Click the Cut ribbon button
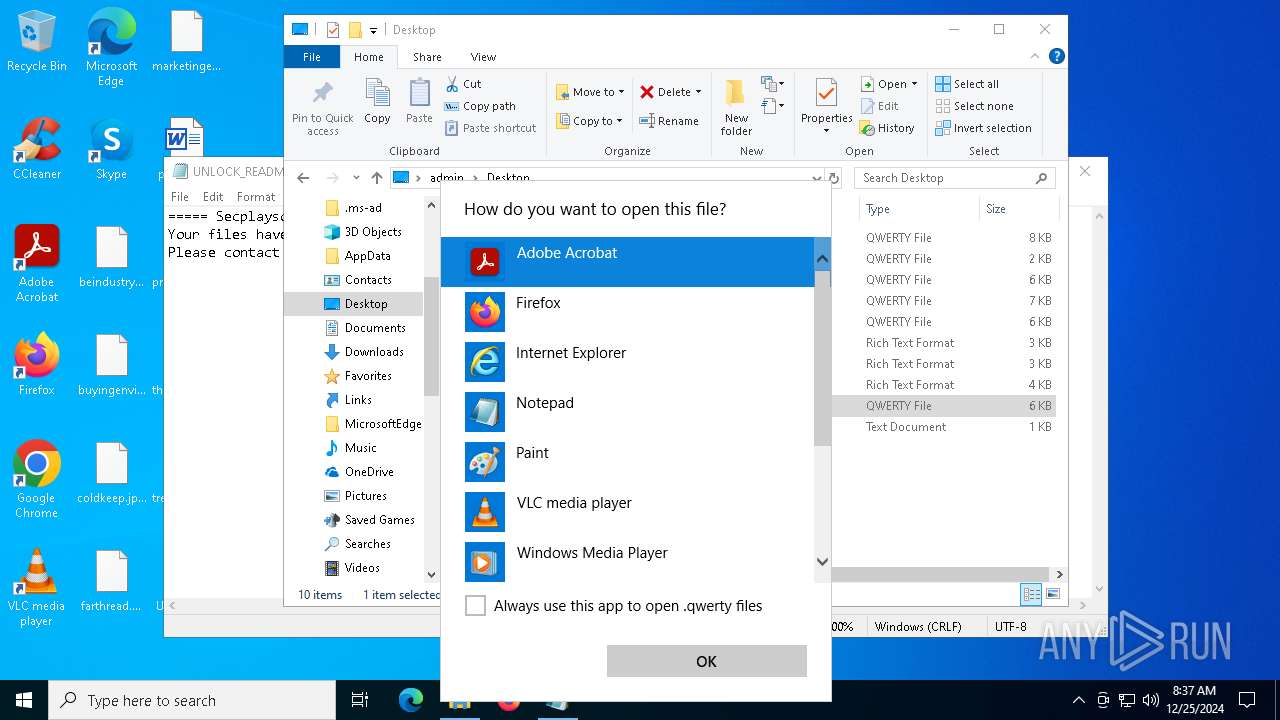 (464, 84)
